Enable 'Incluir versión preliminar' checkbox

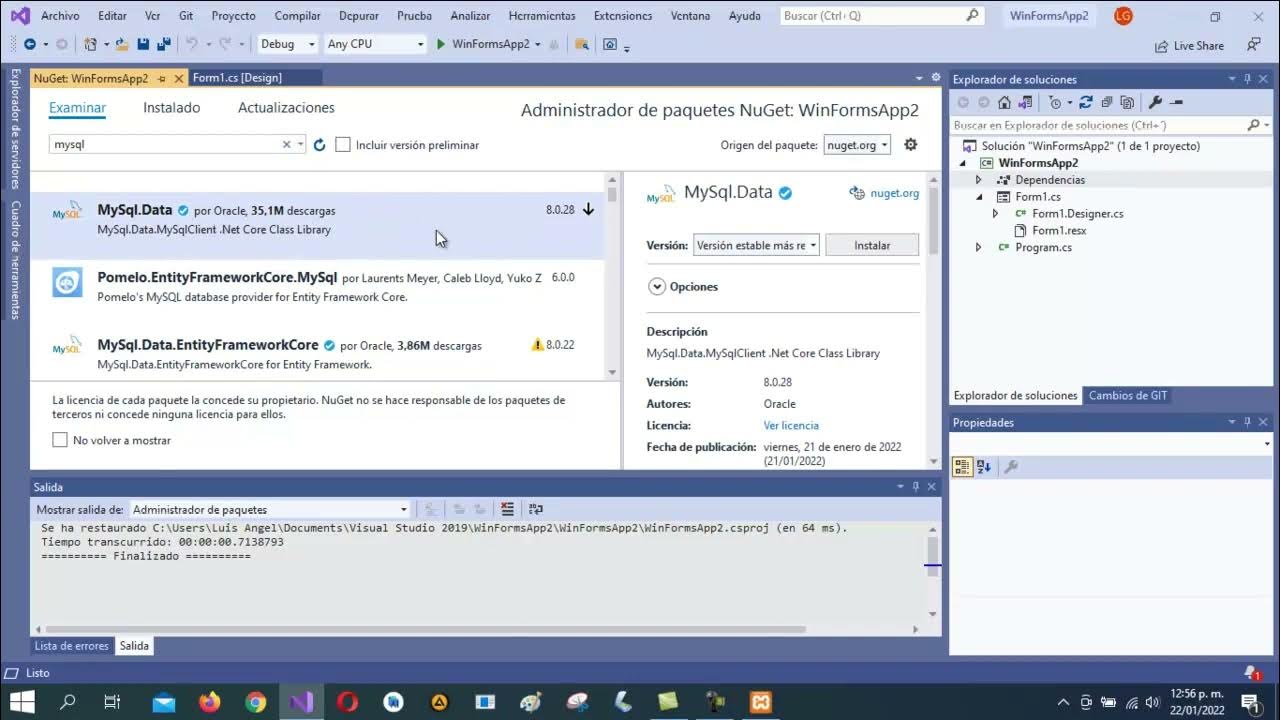coord(343,145)
